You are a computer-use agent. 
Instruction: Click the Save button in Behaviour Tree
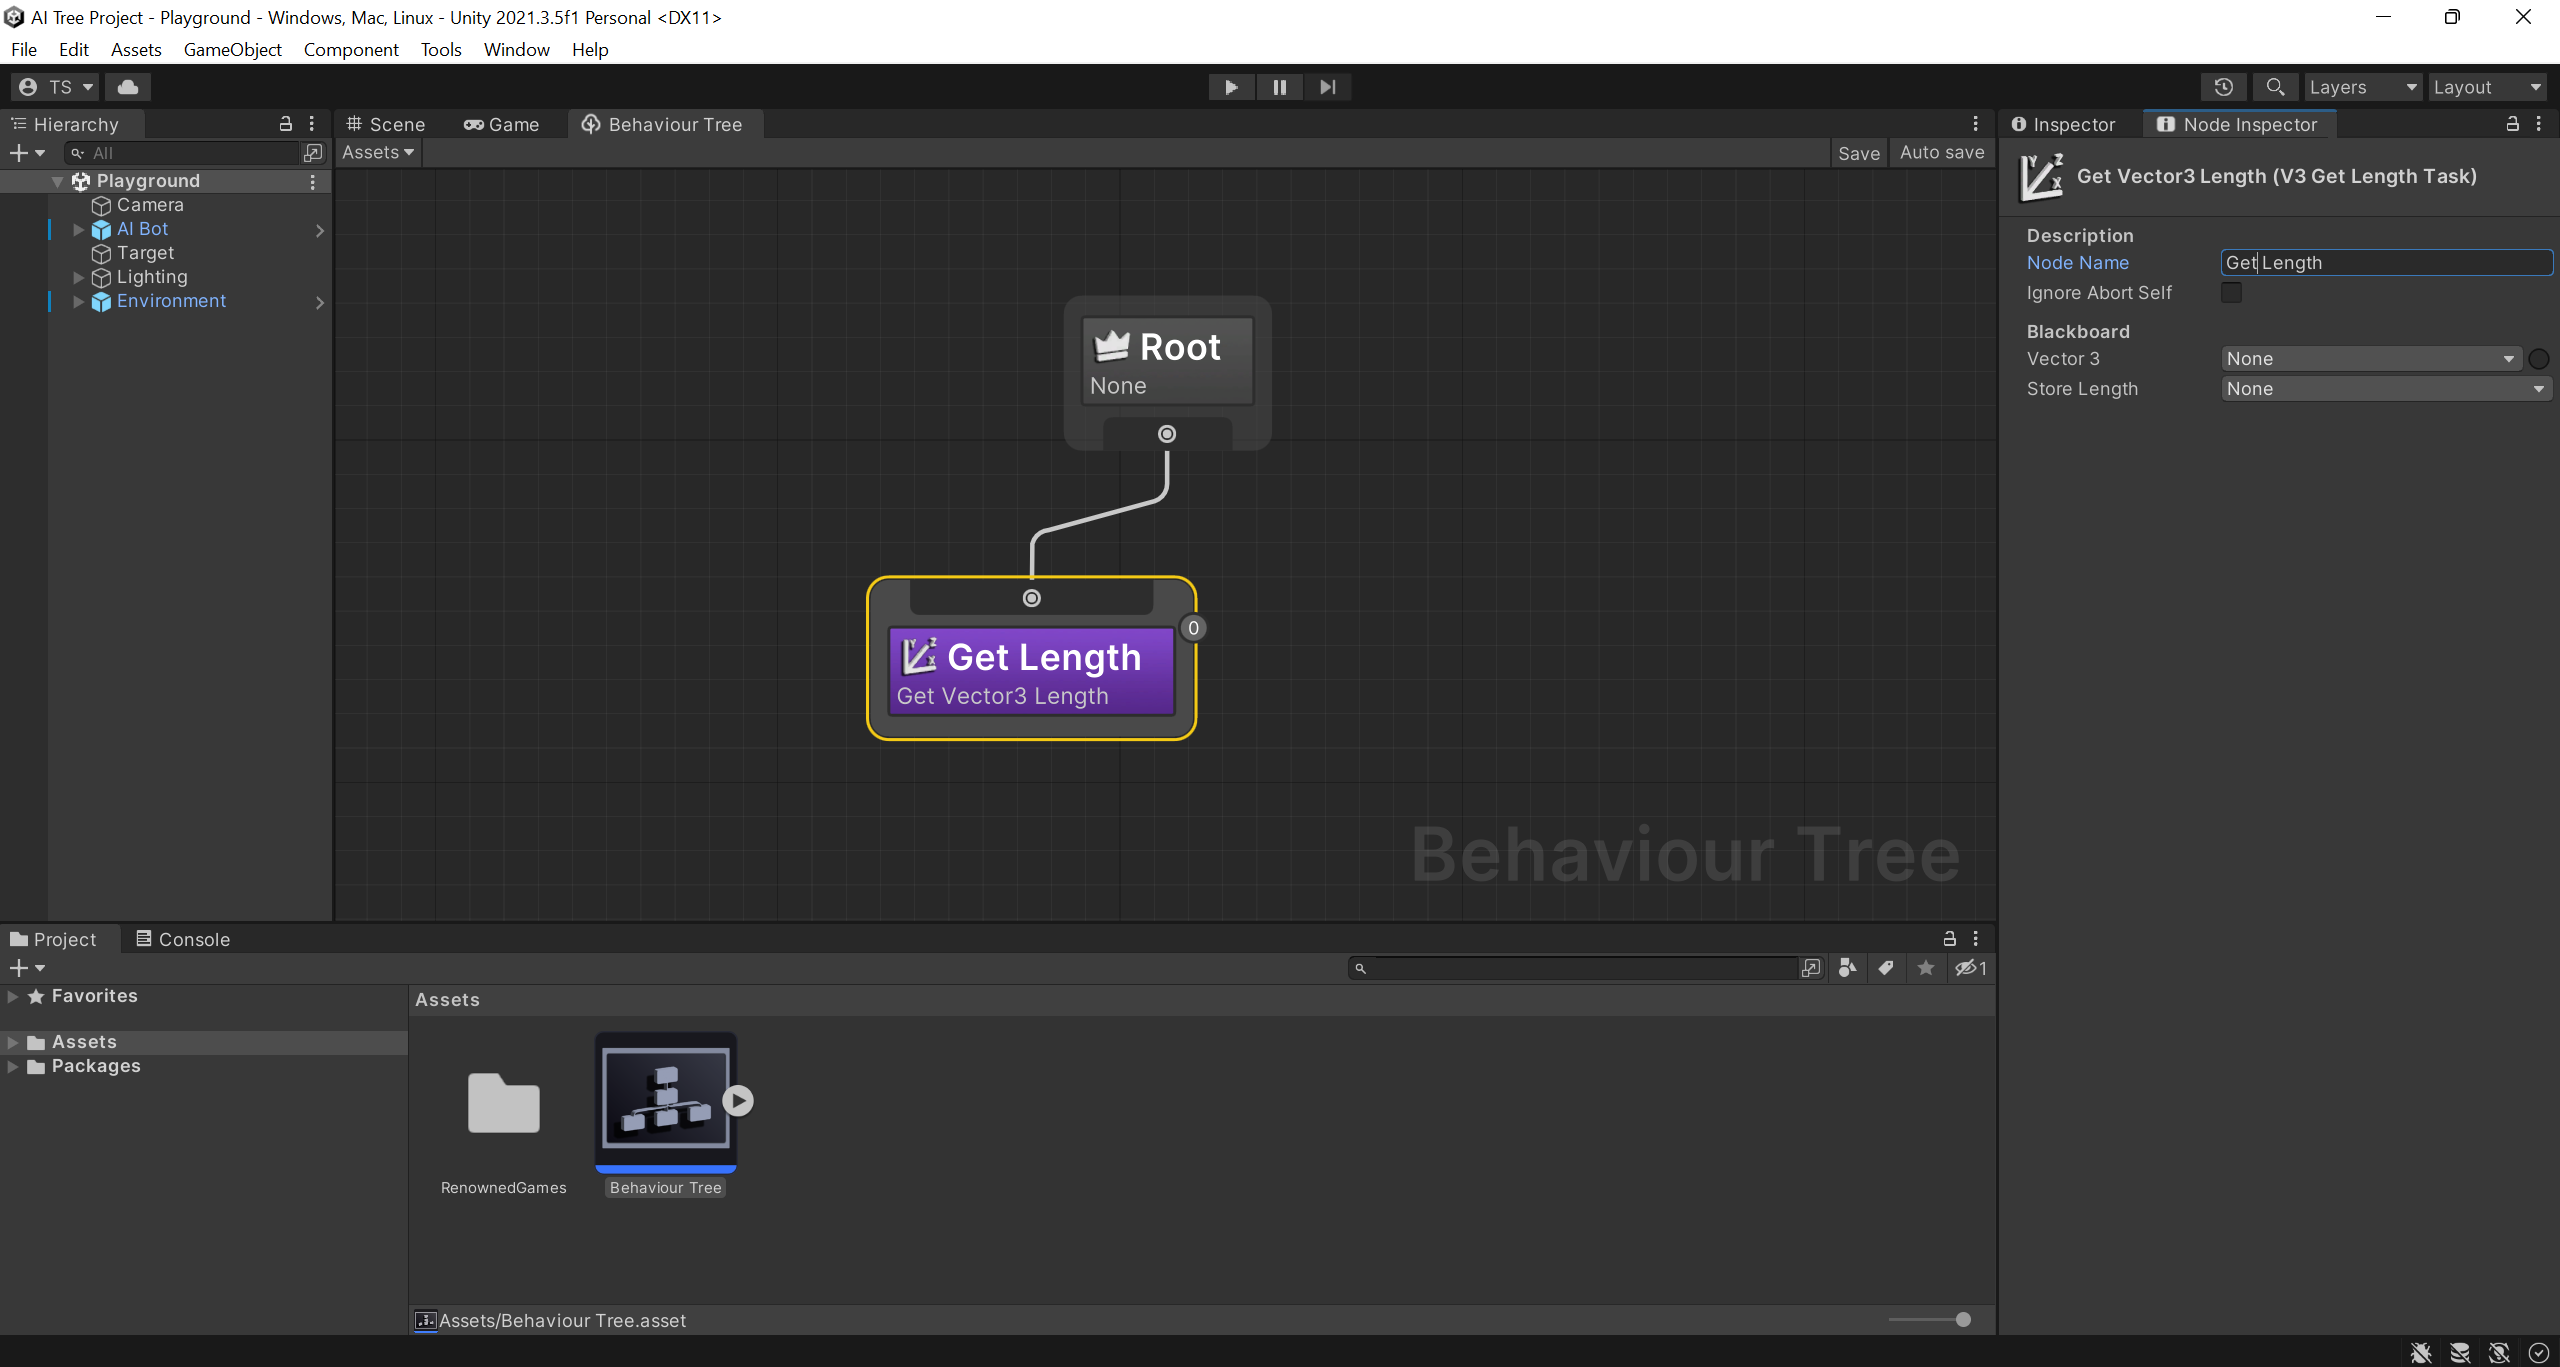point(1858,153)
